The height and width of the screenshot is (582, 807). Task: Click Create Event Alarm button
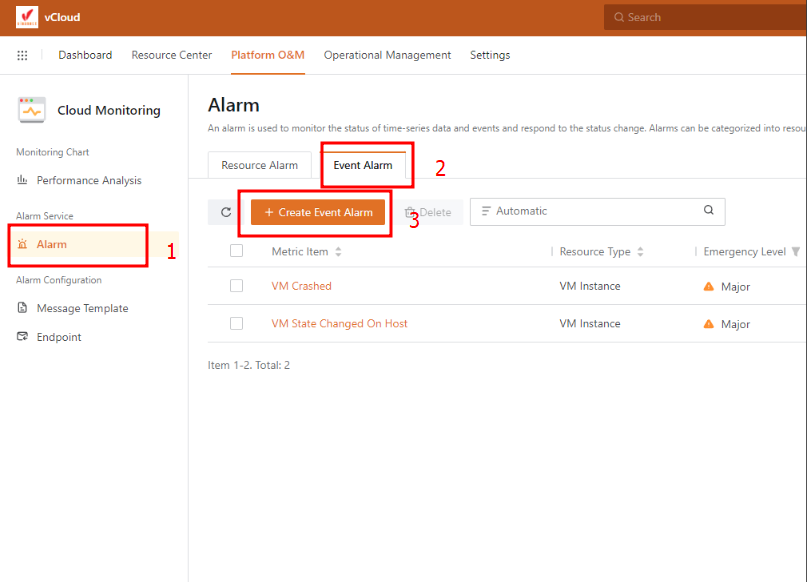coord(318,212)
